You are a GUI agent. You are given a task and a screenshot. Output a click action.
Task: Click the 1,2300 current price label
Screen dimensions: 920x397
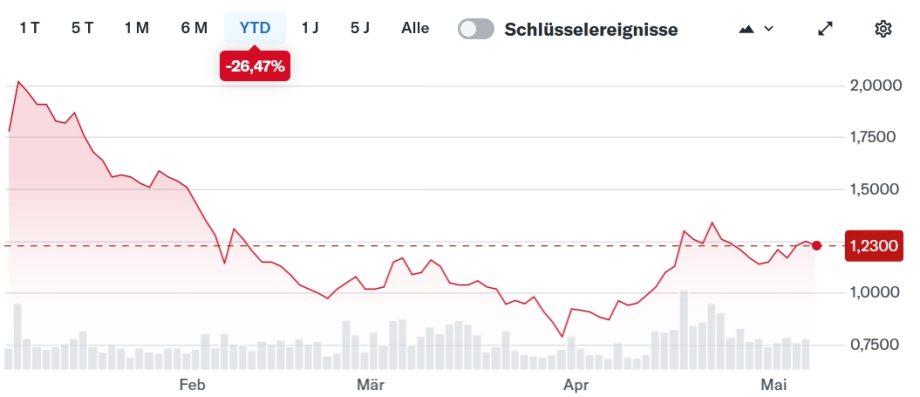pos(874,246)
